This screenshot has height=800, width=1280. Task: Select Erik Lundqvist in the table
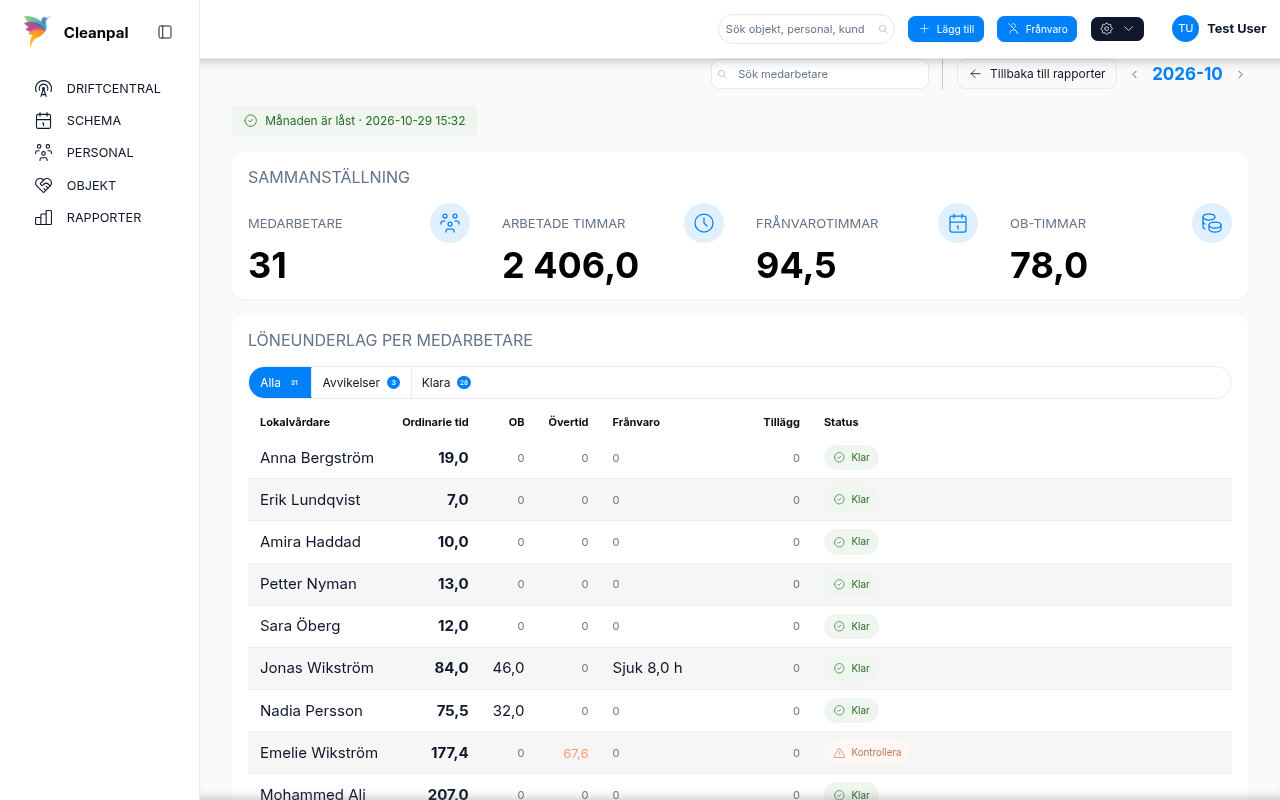[x=310, y=500]
